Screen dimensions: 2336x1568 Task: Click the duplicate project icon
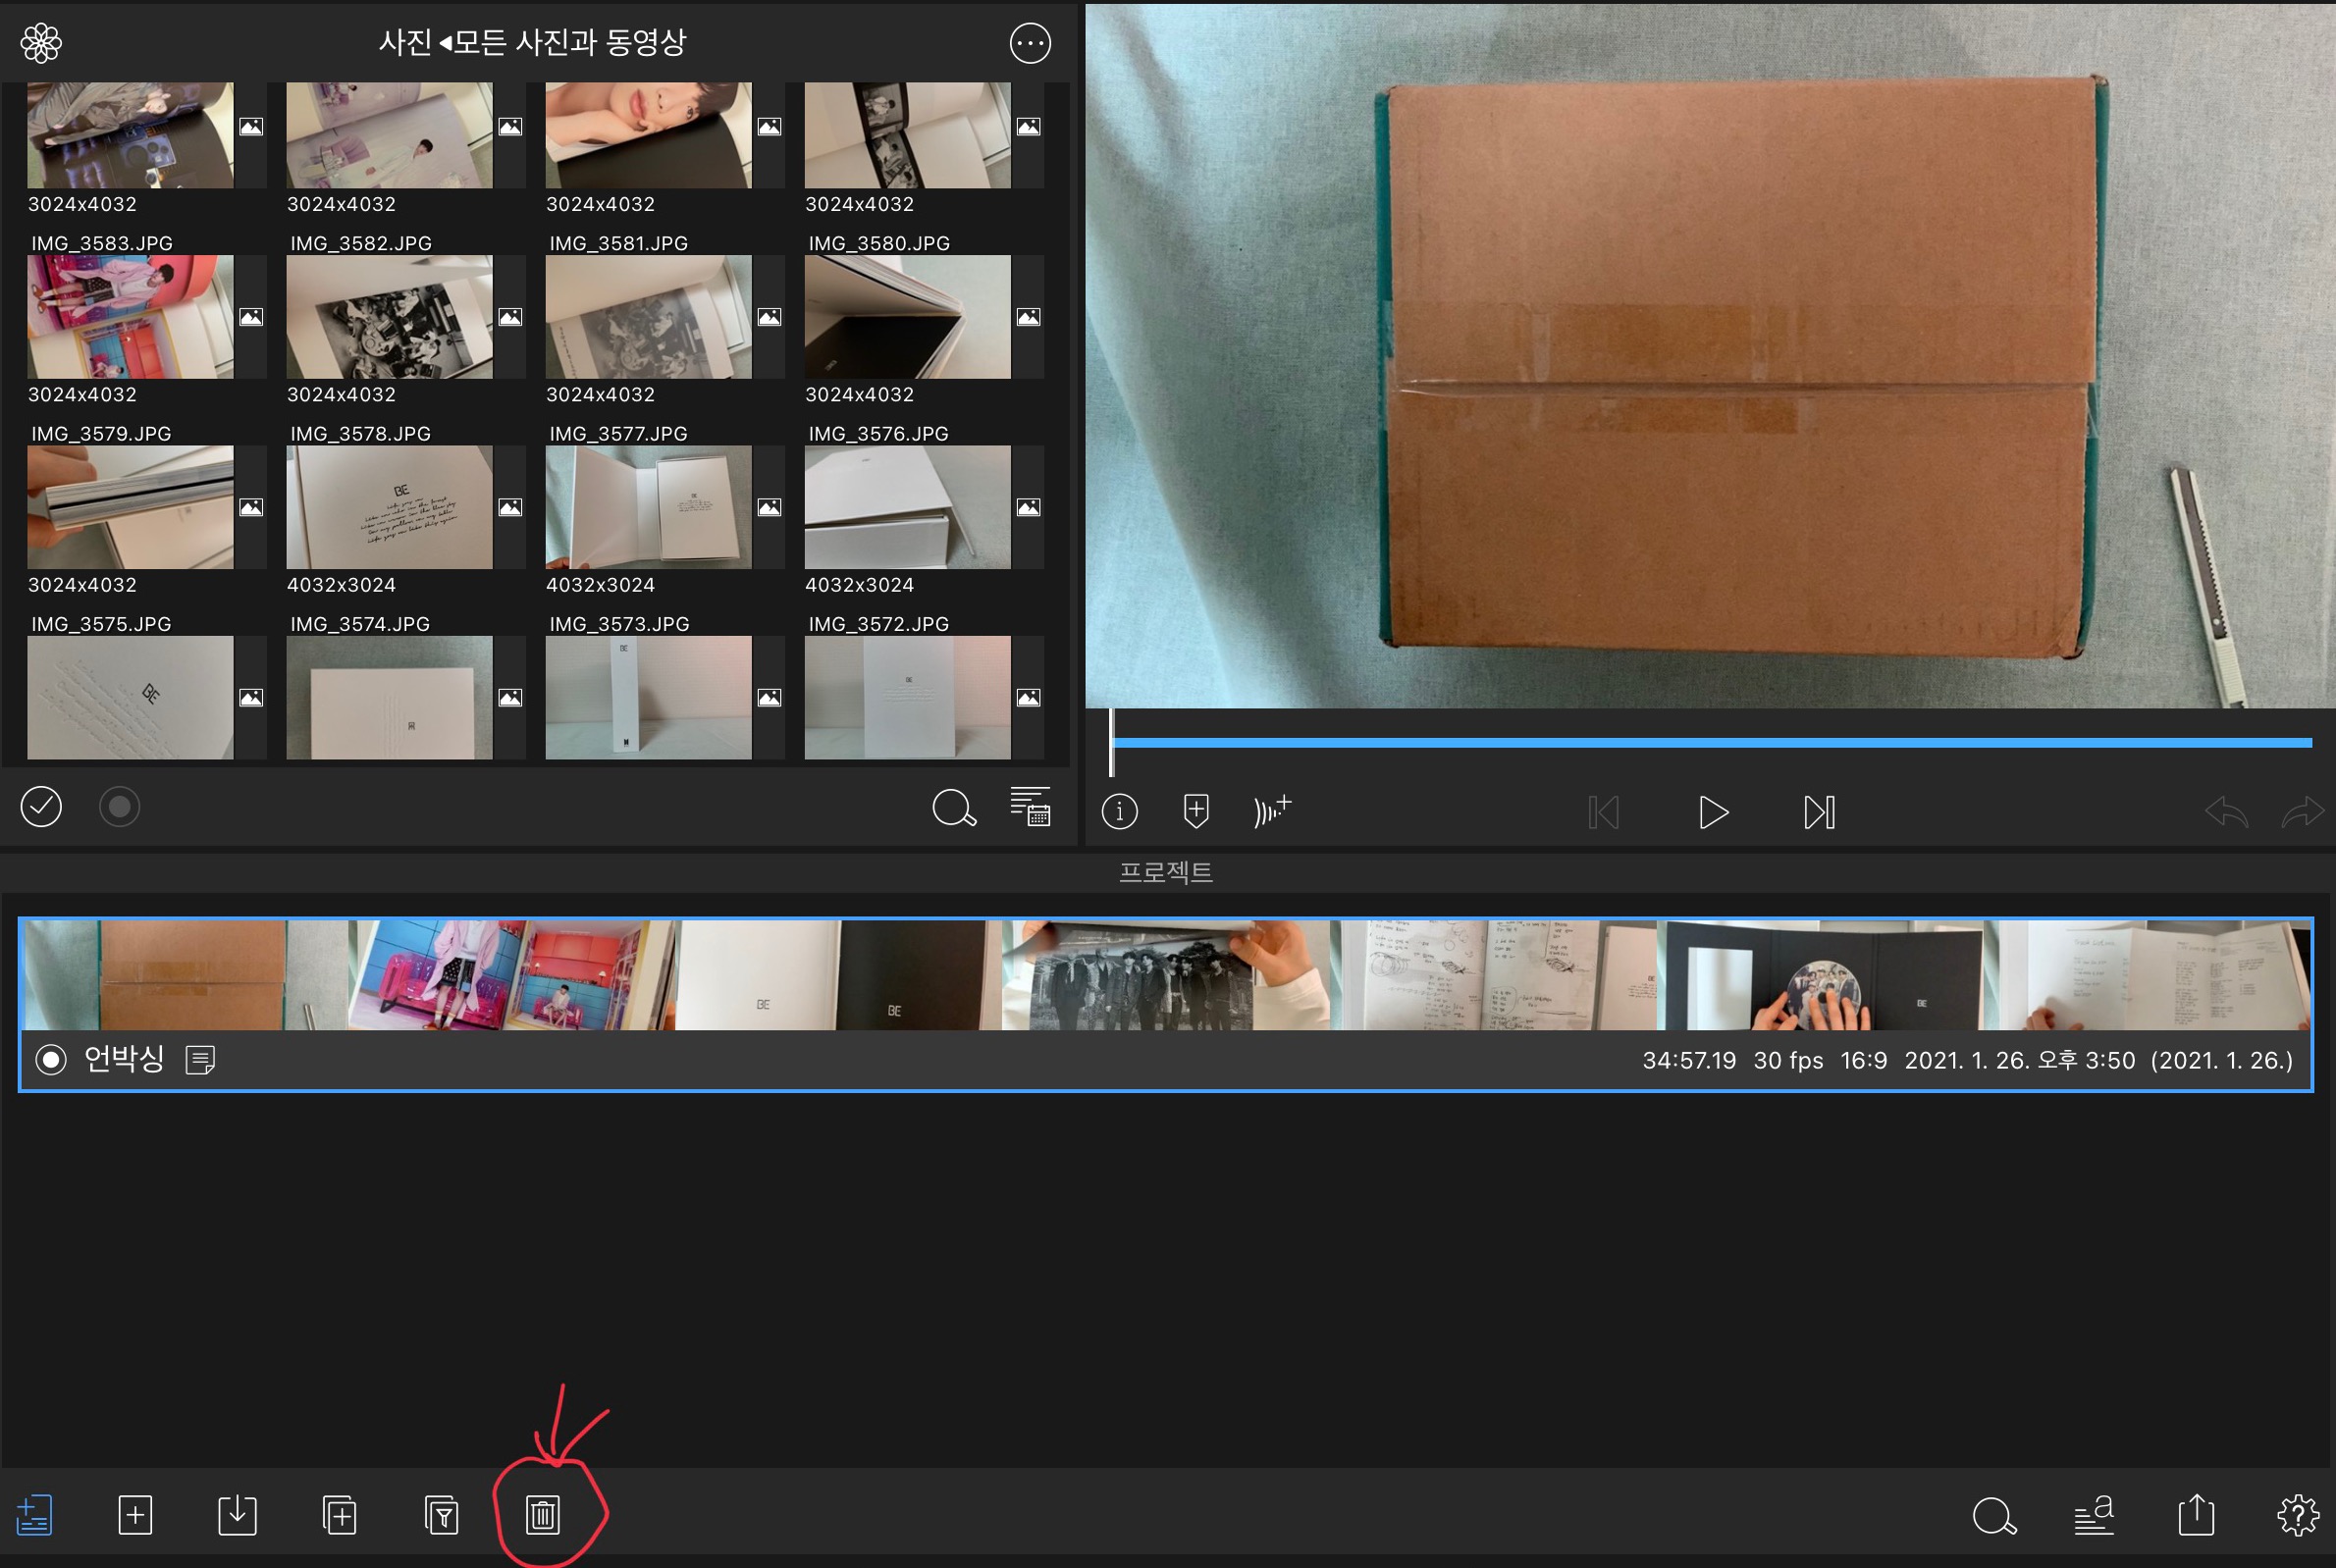pyautogui.click(x=340, y=1515)
